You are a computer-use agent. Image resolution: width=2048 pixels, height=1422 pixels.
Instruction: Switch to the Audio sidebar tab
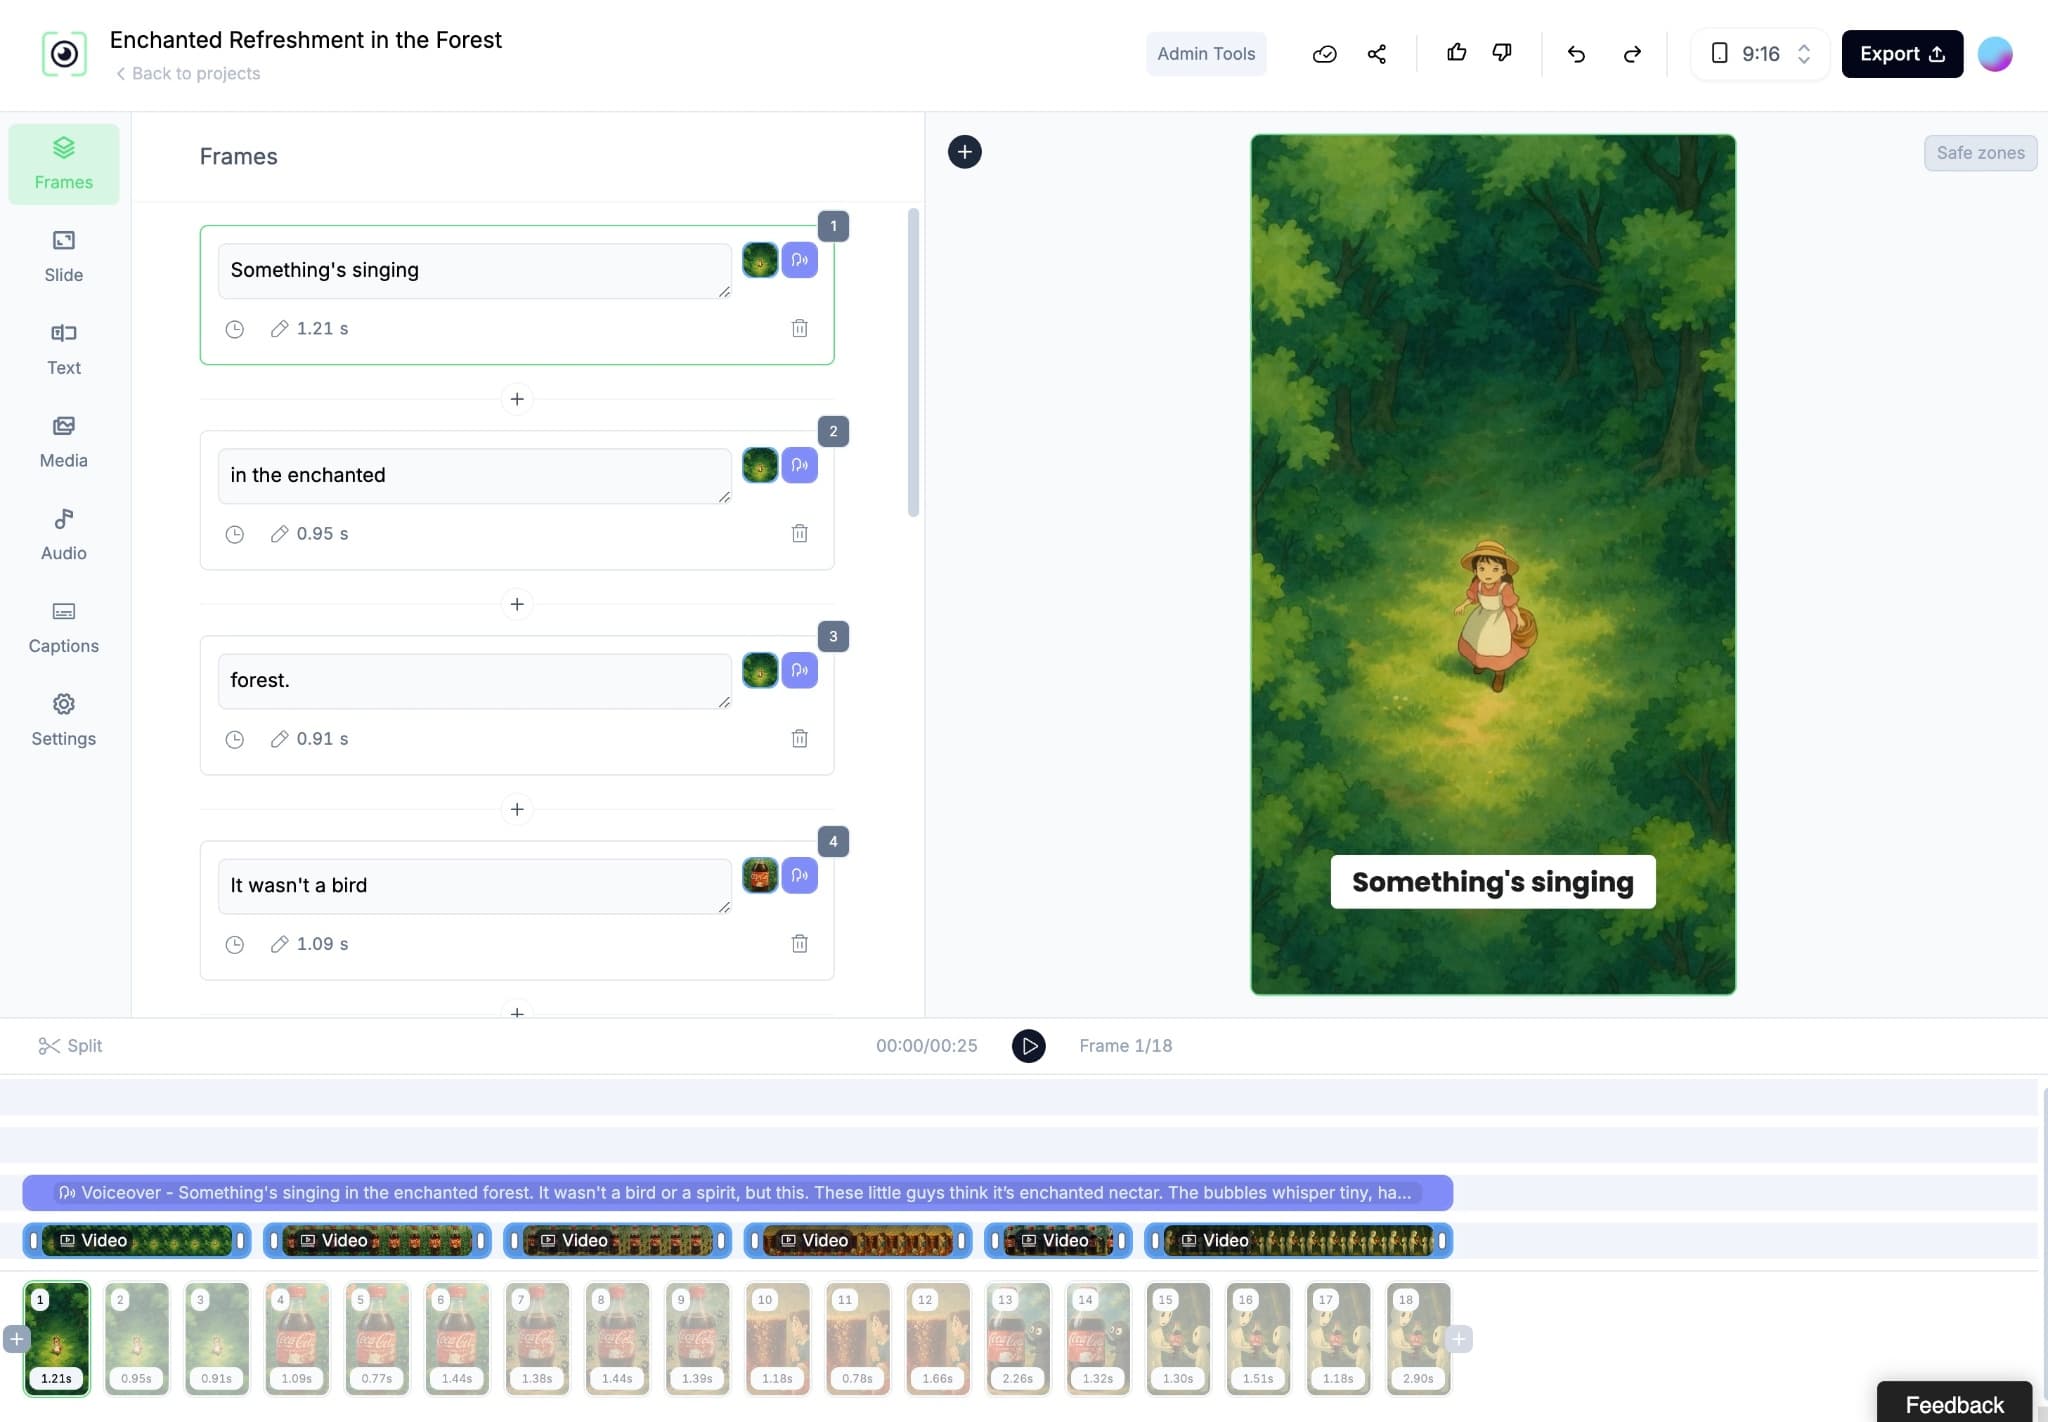63,534
